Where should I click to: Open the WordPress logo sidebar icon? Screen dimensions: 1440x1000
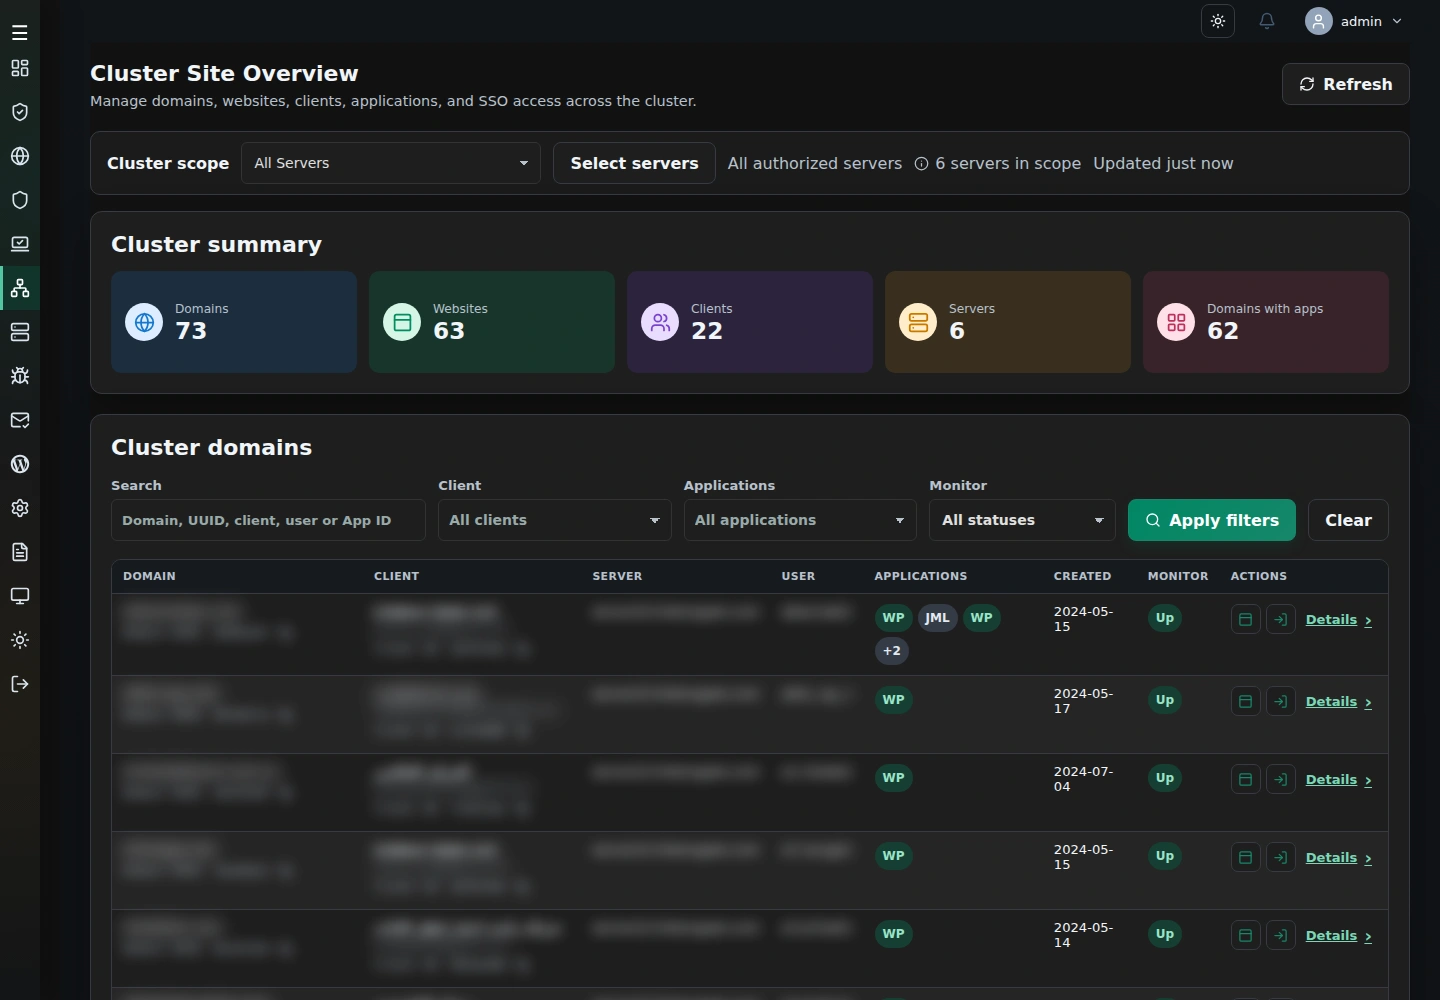coord(20,464)
